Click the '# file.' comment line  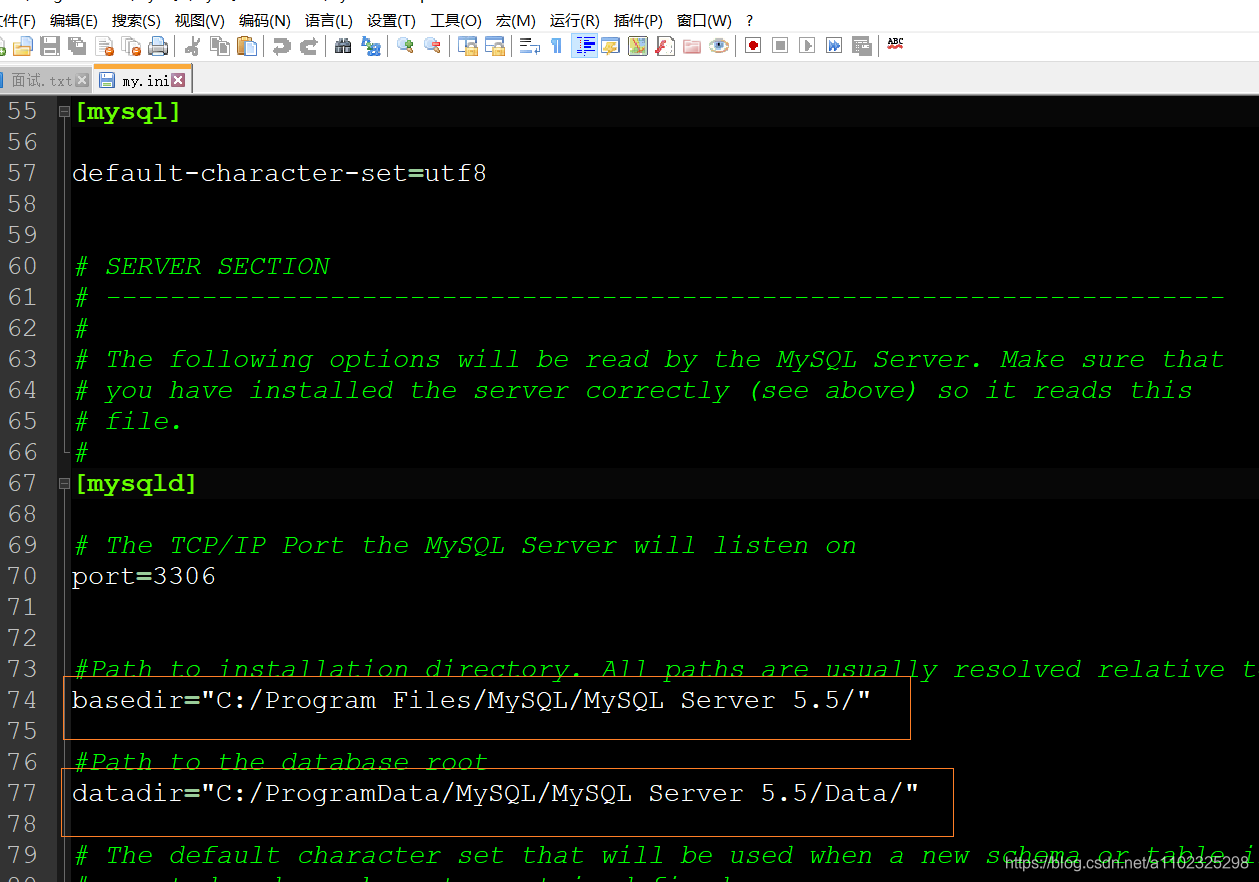pos(129,421)
